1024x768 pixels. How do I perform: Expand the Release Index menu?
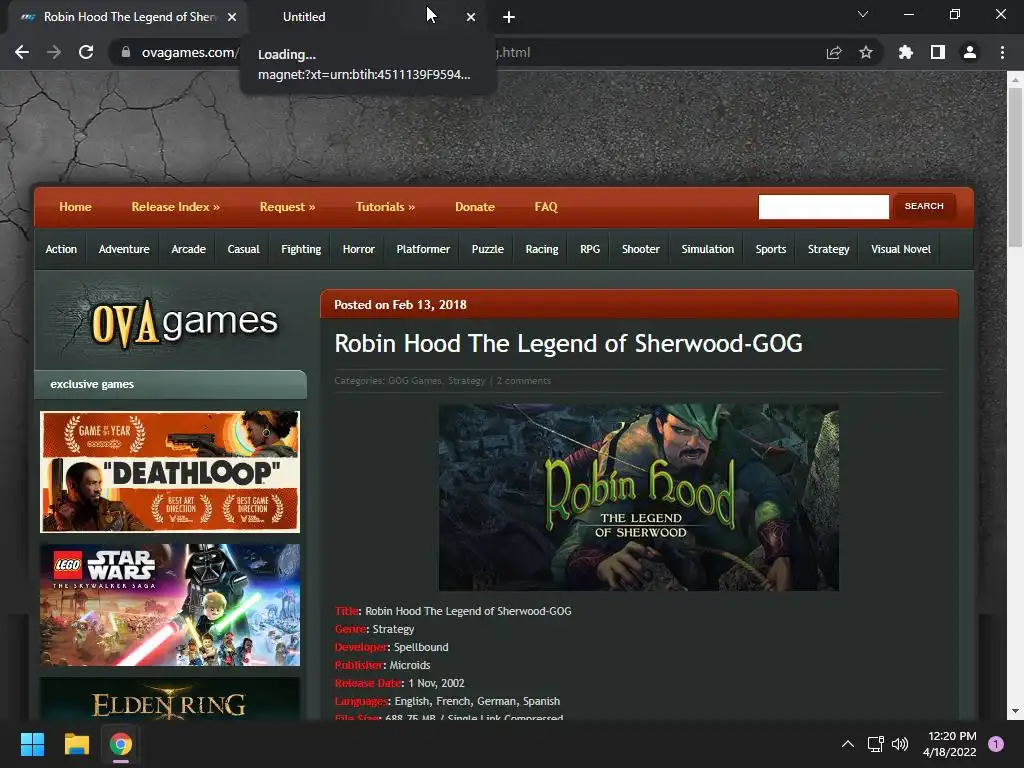176,207
